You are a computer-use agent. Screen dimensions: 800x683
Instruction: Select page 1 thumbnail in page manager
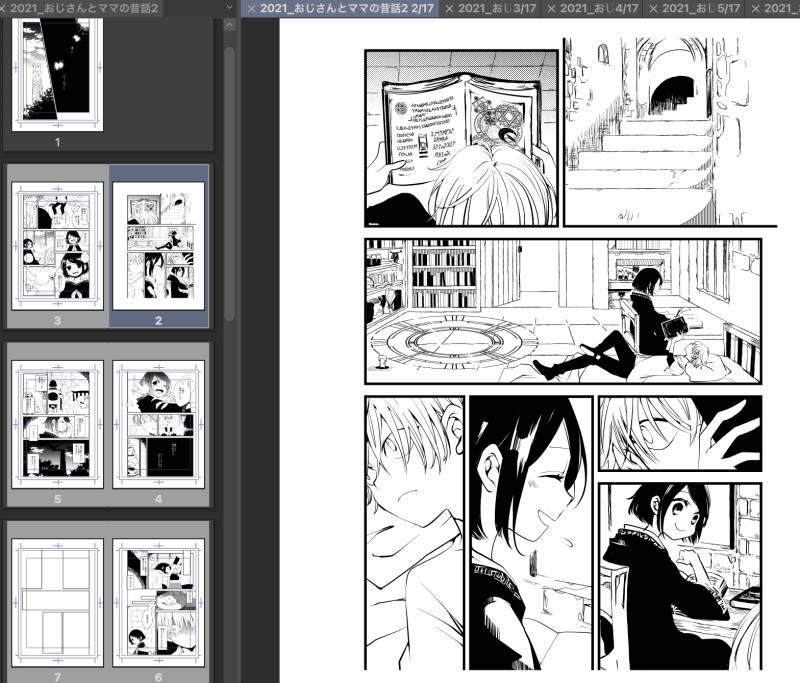[x=57, y=74]
